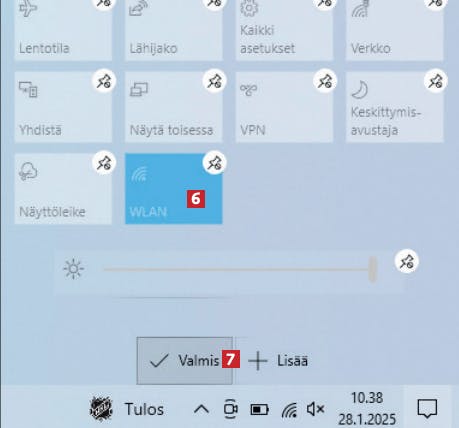Unpin the Lentotila quick action tile
This screenshot has height=428, width=459.
pos(104,3)
